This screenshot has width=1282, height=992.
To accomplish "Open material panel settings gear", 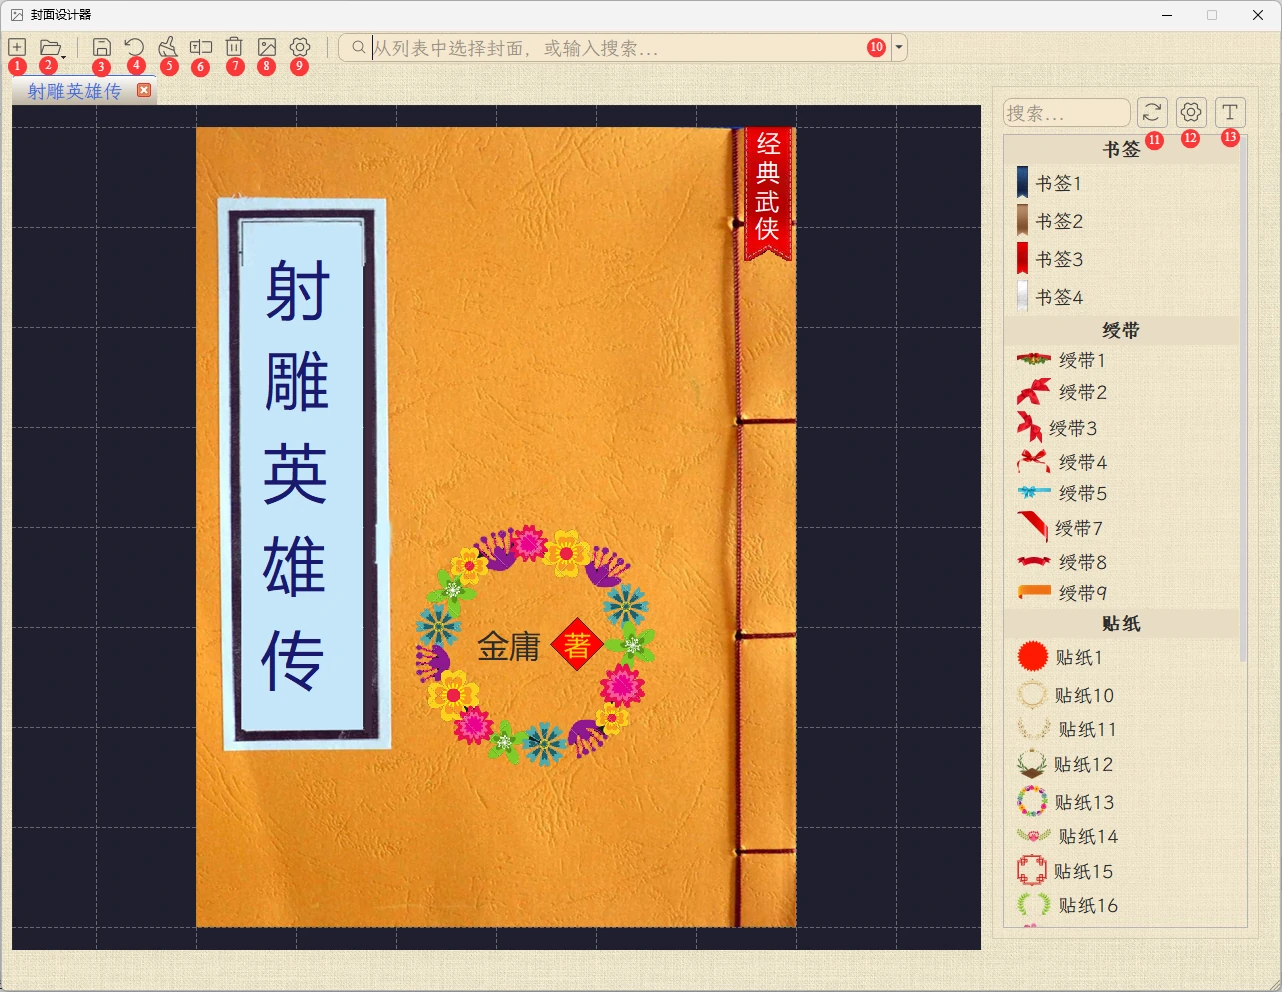I will [1191, 112].
